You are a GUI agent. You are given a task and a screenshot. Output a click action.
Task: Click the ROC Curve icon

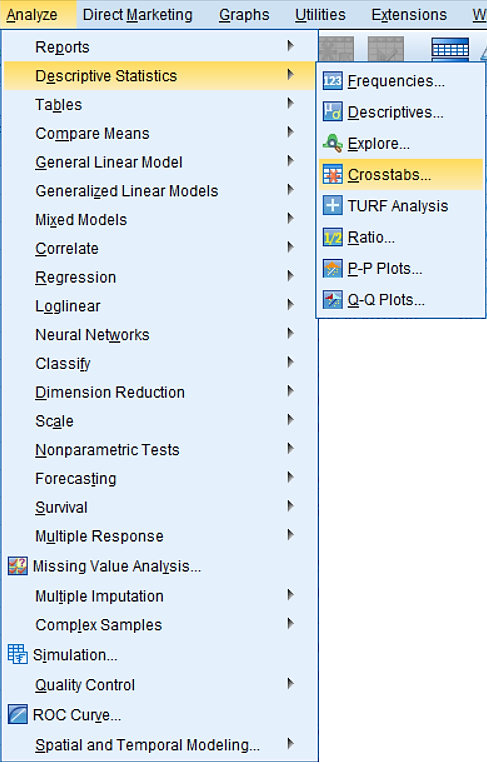(18, 715)
